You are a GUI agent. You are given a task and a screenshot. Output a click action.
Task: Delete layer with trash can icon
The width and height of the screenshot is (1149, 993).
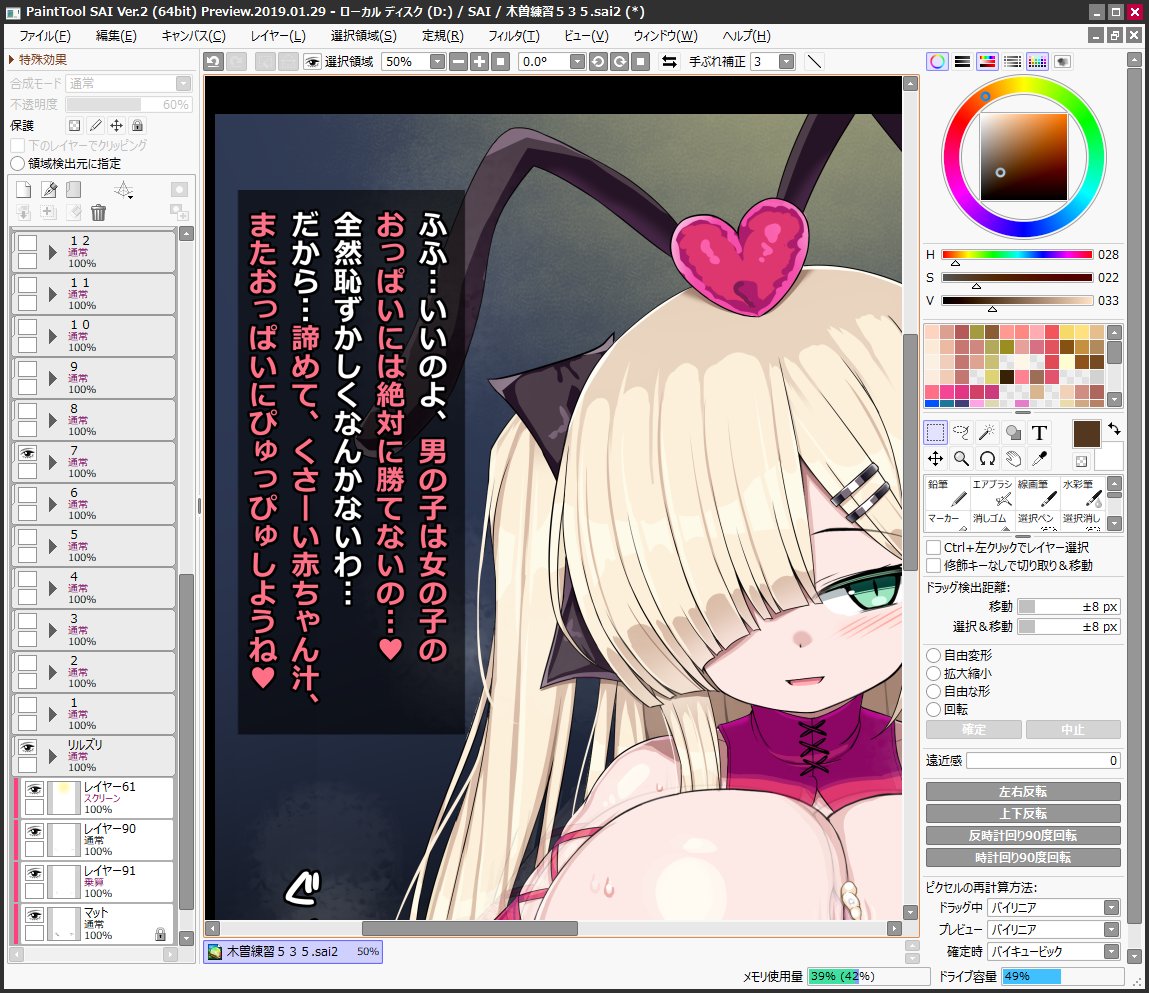(x=98, y=213)
